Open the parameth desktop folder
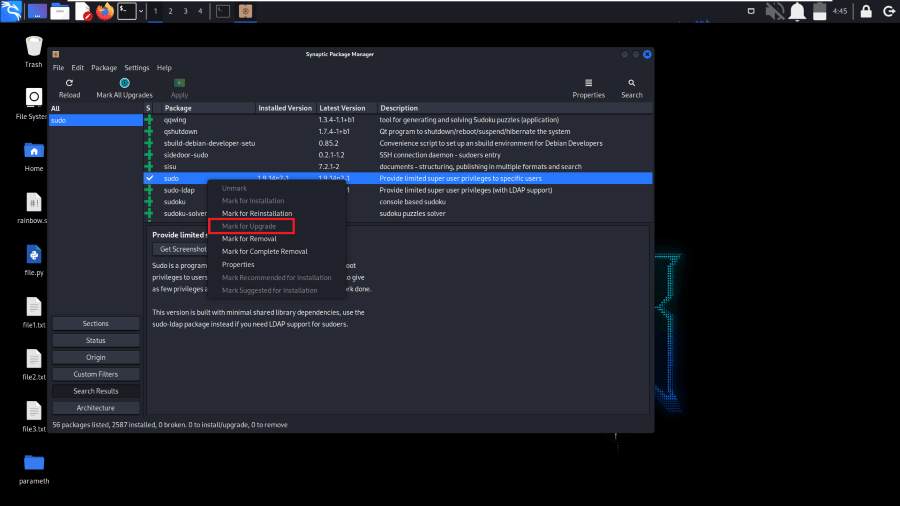The width and height of the screenshot is (900, 506). click(x=34, y=469)
